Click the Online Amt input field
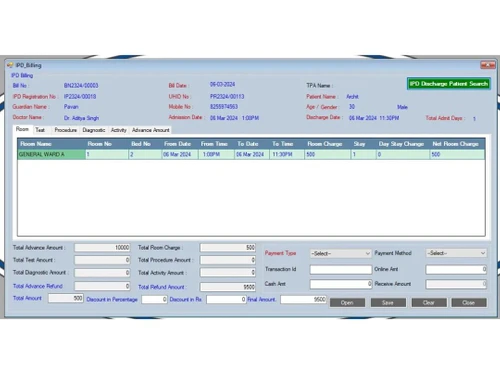500x375 pixels. pos(456,269)
